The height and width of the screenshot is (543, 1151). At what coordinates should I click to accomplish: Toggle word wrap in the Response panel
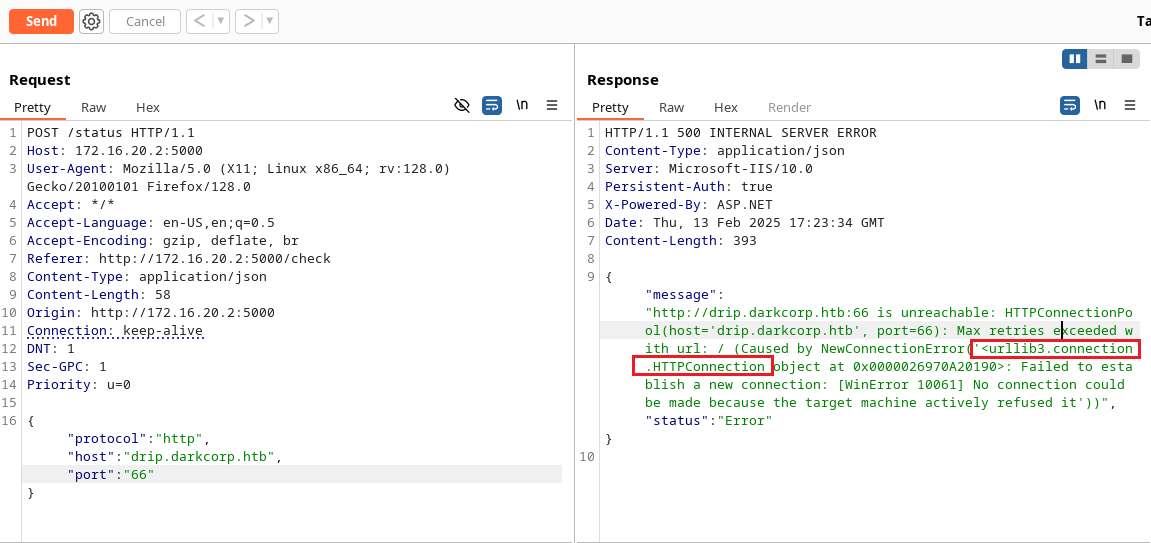point(1069,105)
